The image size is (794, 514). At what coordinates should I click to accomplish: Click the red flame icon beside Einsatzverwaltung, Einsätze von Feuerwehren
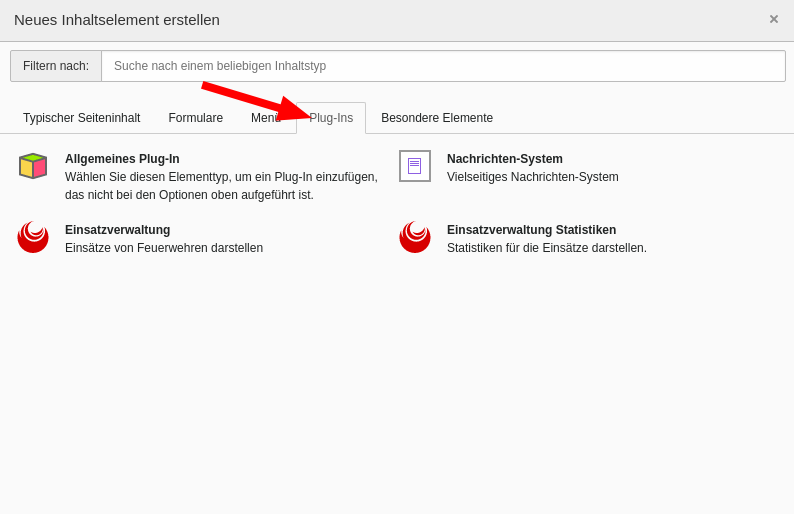pos(33,237)
